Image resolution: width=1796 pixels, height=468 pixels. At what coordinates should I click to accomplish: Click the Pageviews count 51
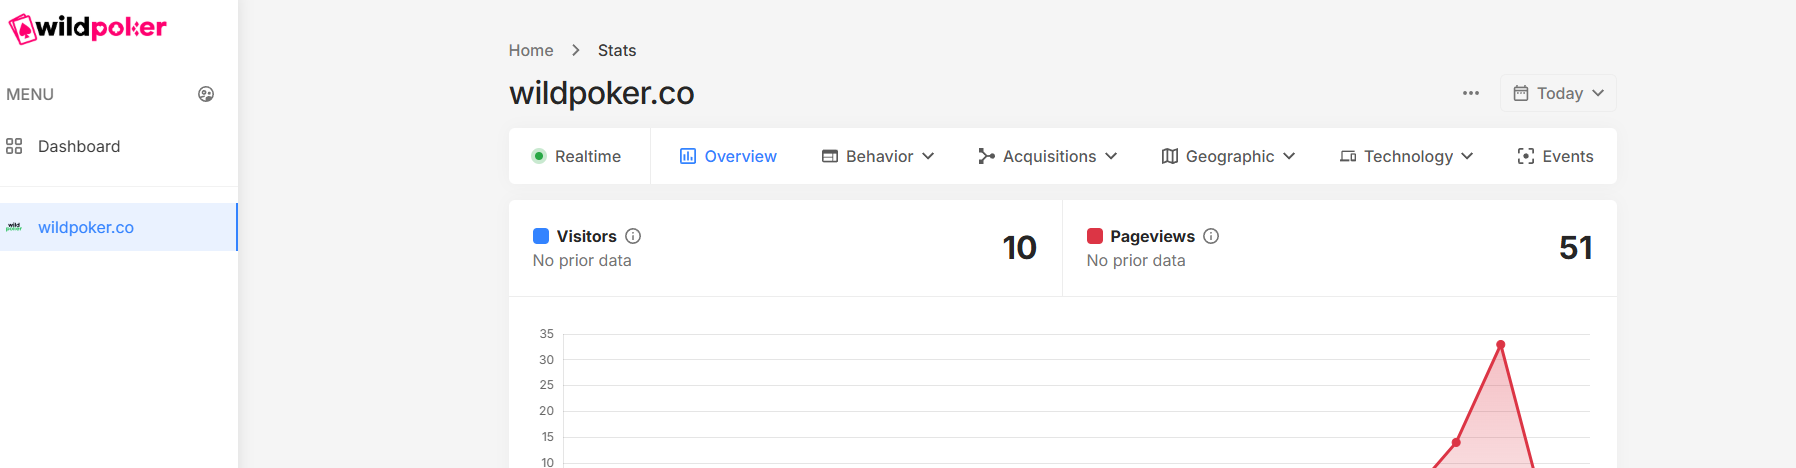point(1576,248)
